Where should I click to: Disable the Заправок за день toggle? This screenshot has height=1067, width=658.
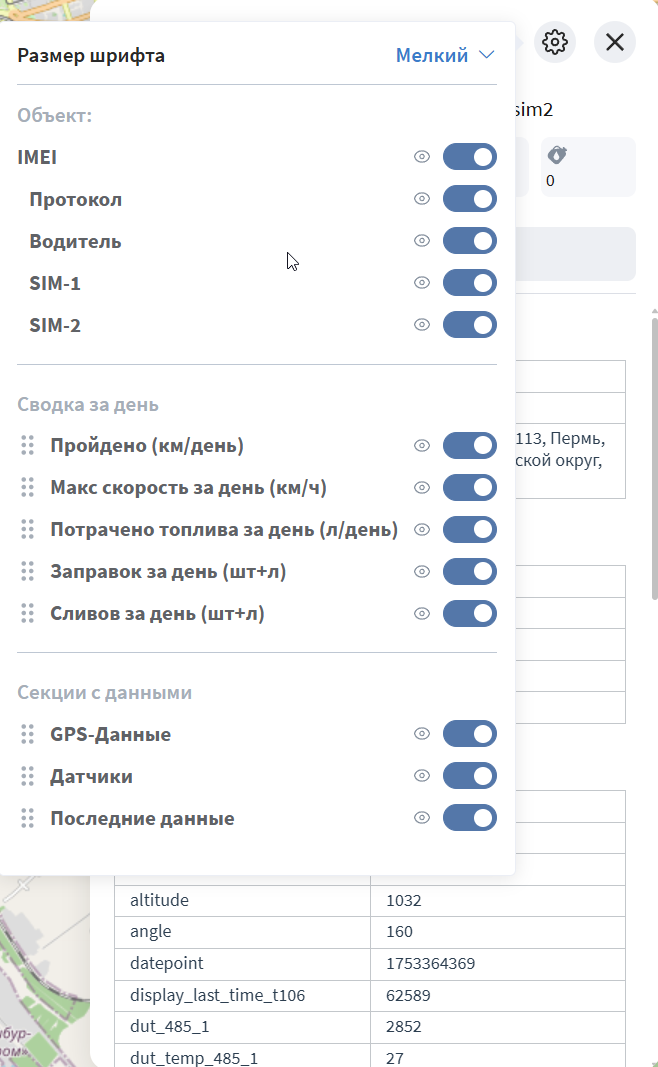[x=469, y=571]
